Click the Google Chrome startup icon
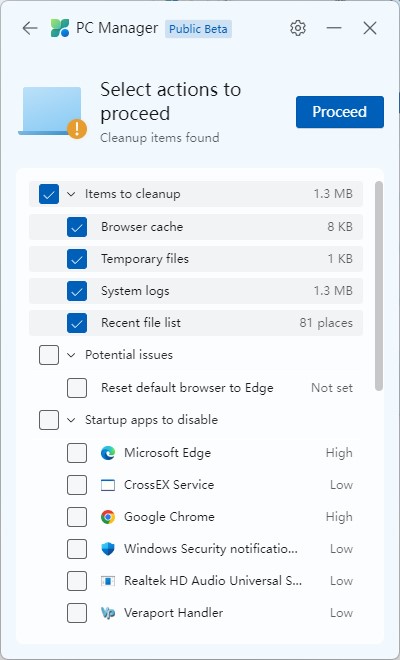The height and width of the screenshot is (660, 400). [x=108, y=517]
